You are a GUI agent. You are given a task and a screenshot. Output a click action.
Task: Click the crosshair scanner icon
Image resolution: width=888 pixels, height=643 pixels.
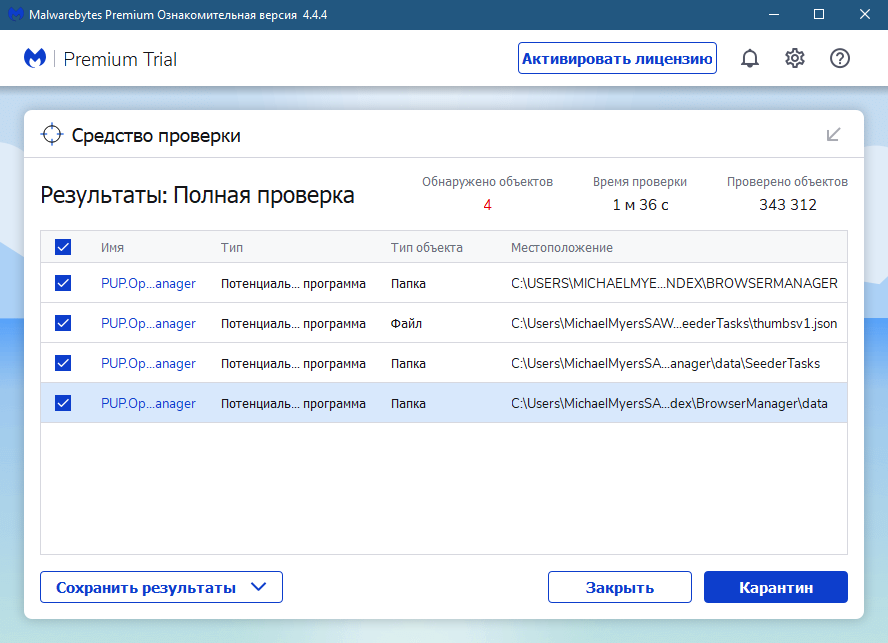point(52,135)
